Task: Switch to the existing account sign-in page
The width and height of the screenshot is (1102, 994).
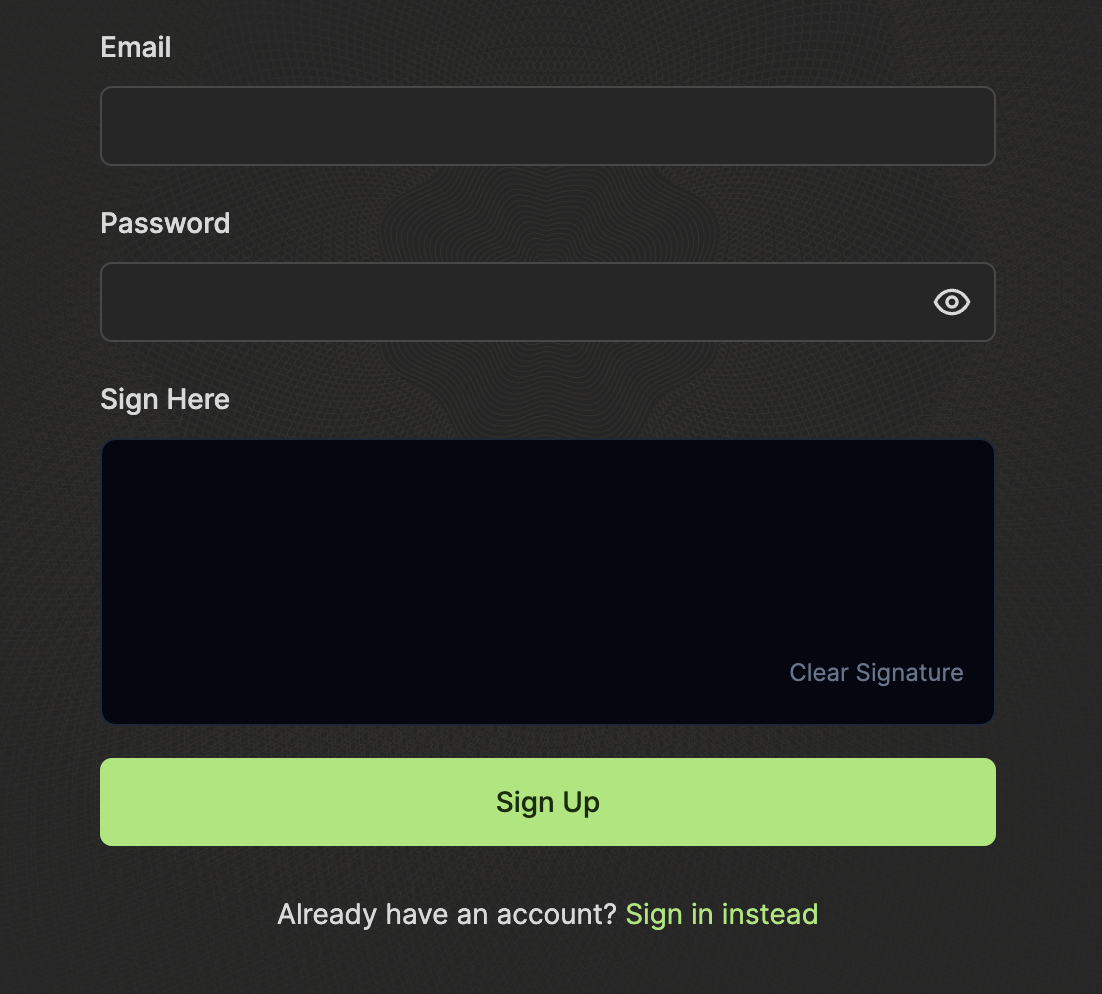Action: point(721,913)
